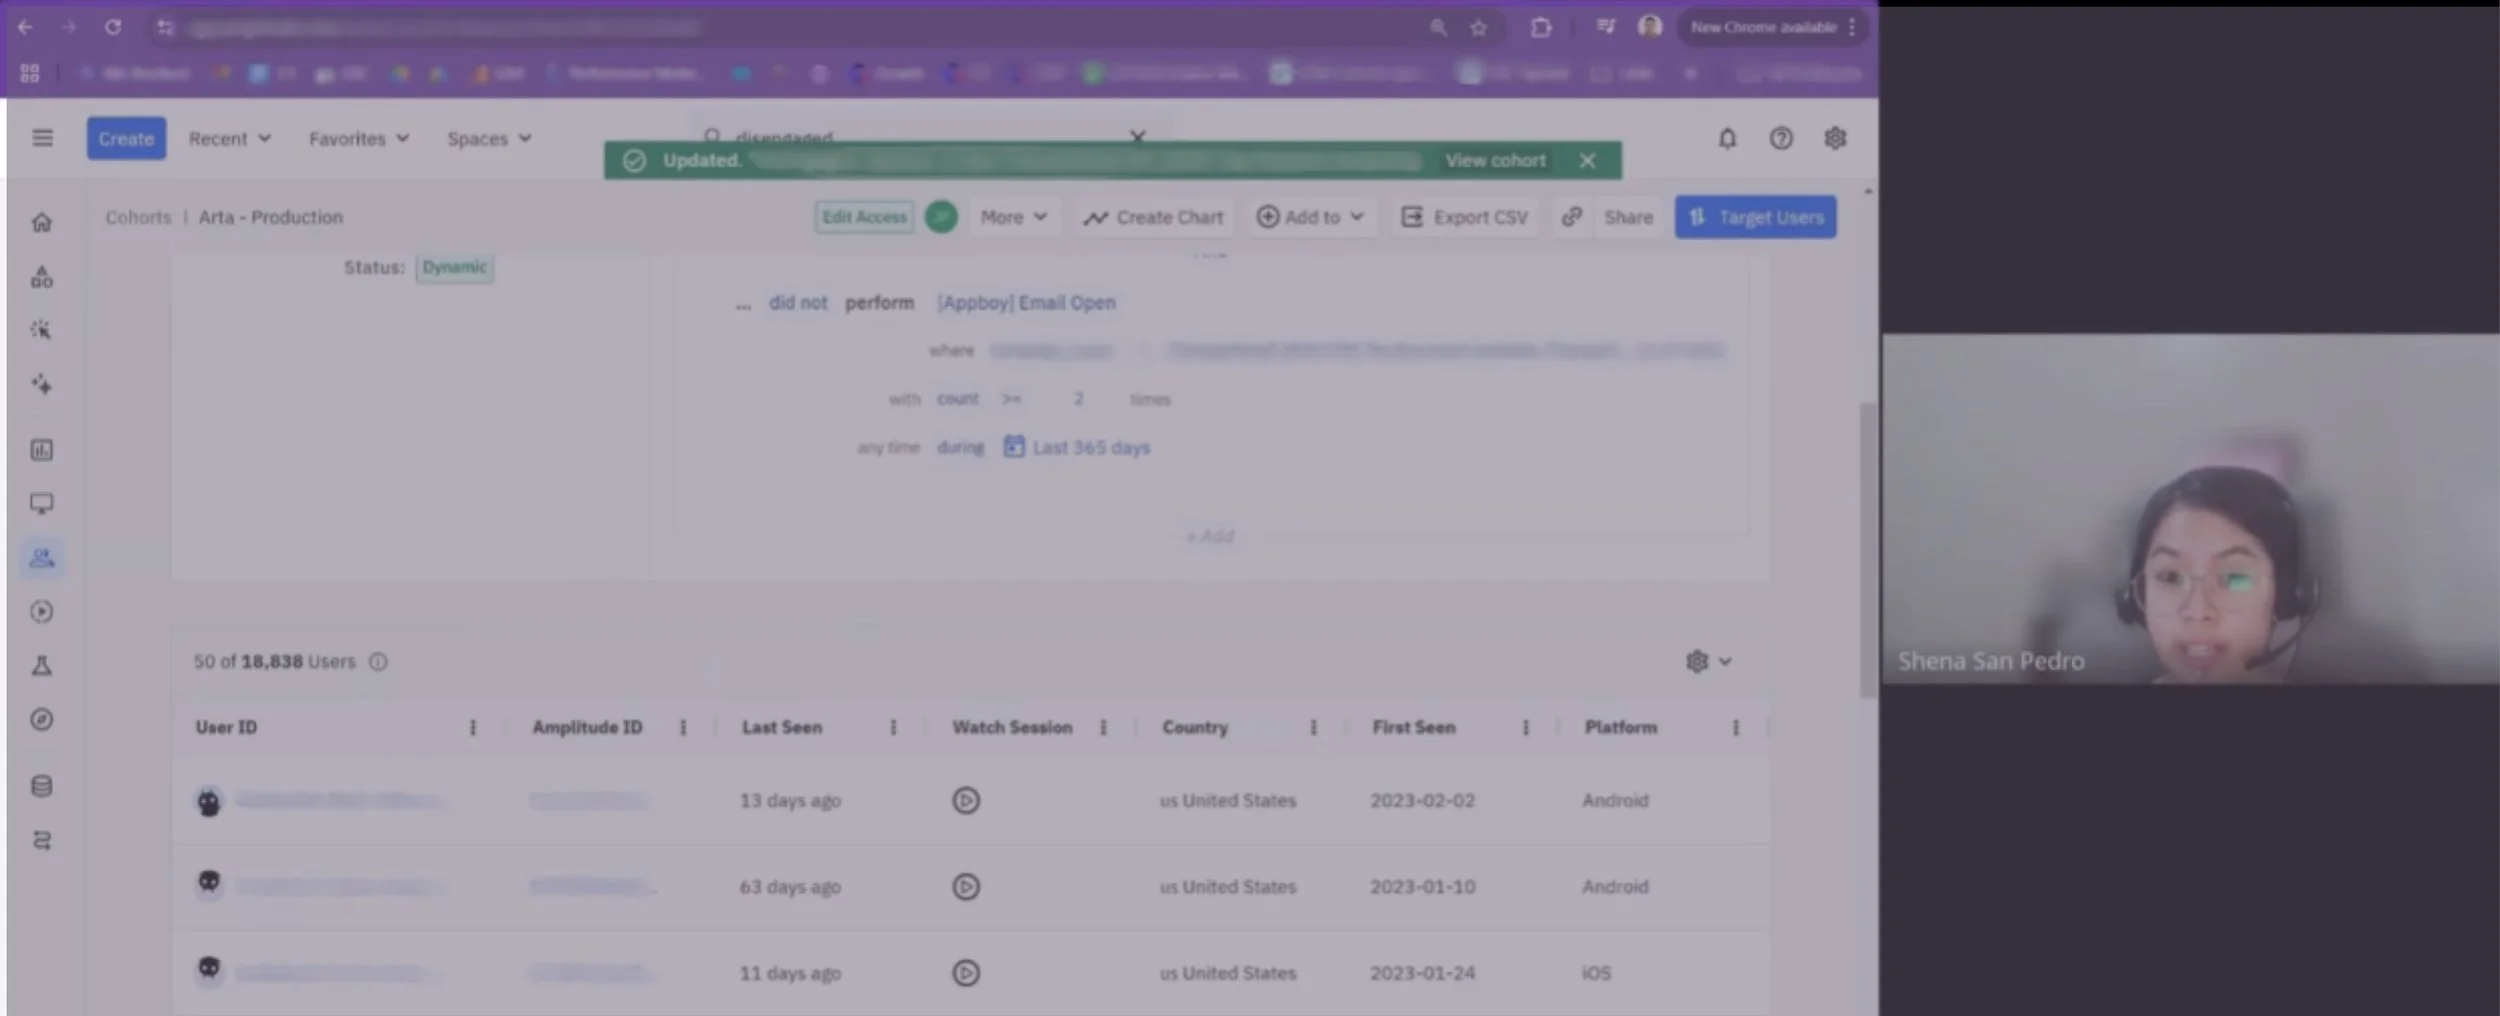Open the More dropdown
This screenshot has width=2500, height=1016.
tap(1013, 217)
